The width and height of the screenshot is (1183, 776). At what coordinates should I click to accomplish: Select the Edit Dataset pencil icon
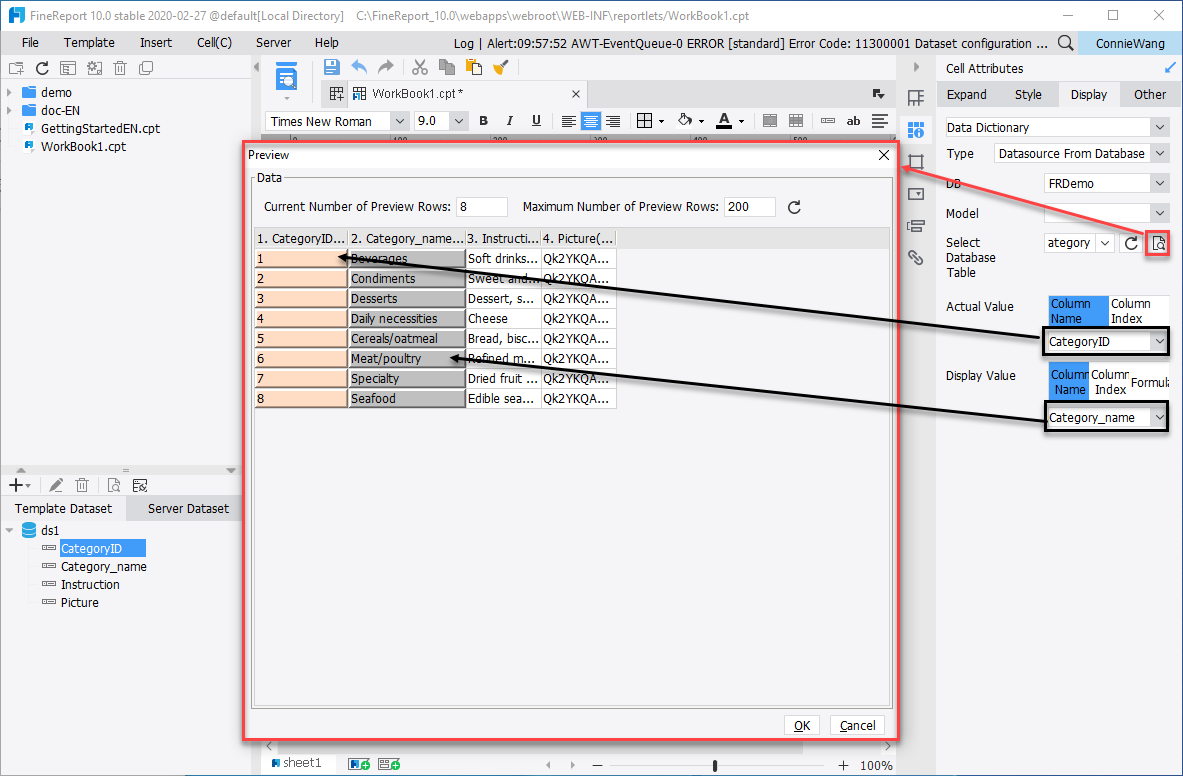55,485
